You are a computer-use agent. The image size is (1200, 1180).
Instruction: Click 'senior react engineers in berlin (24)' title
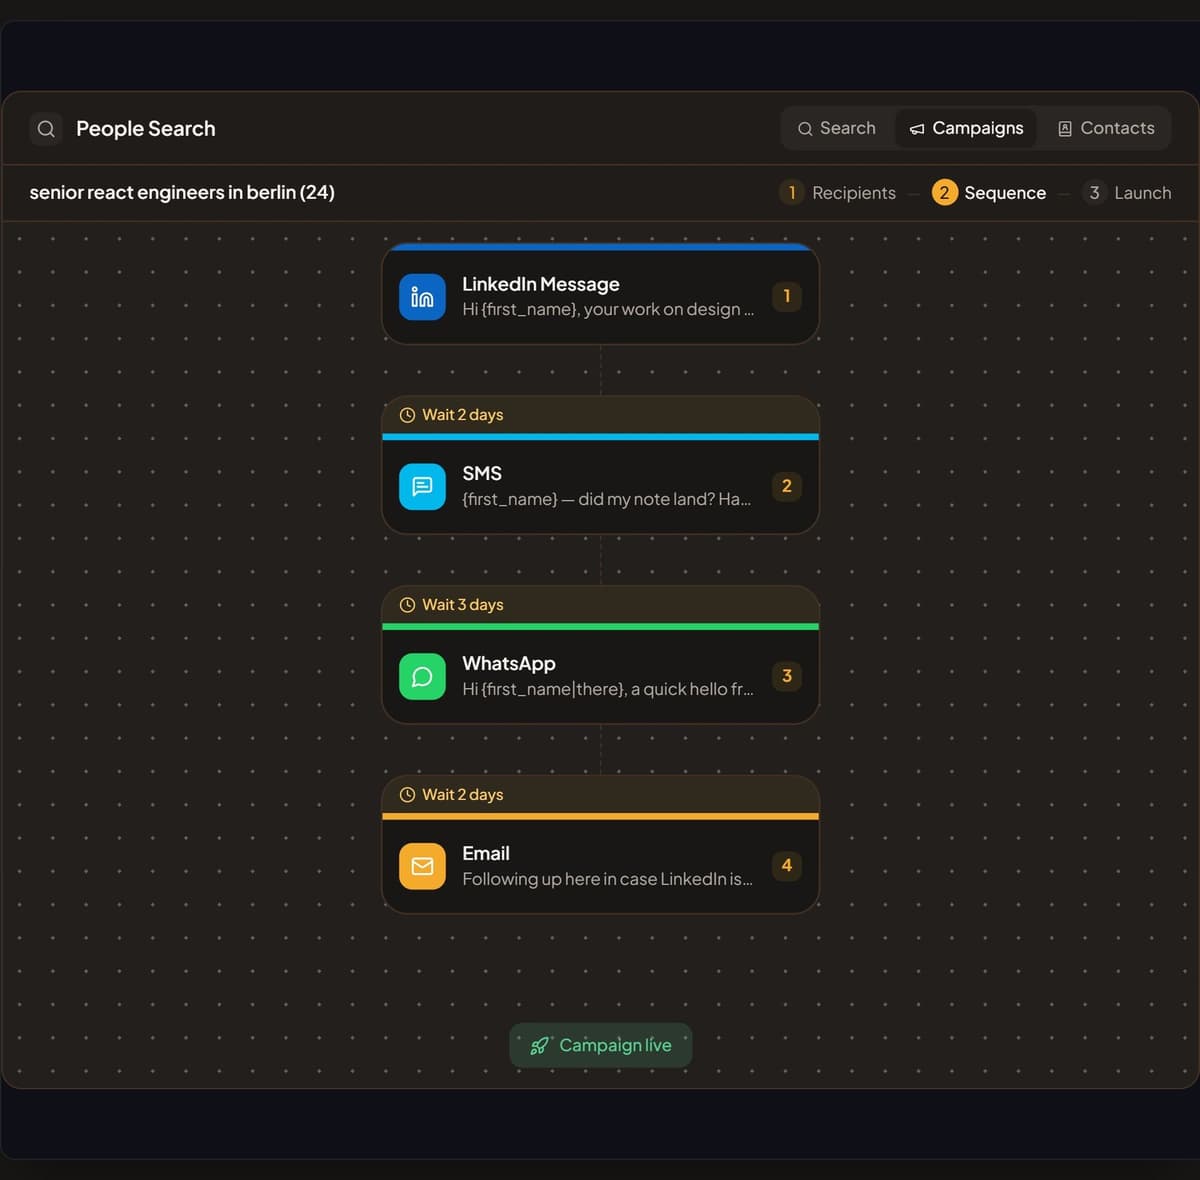click(182, 192)
